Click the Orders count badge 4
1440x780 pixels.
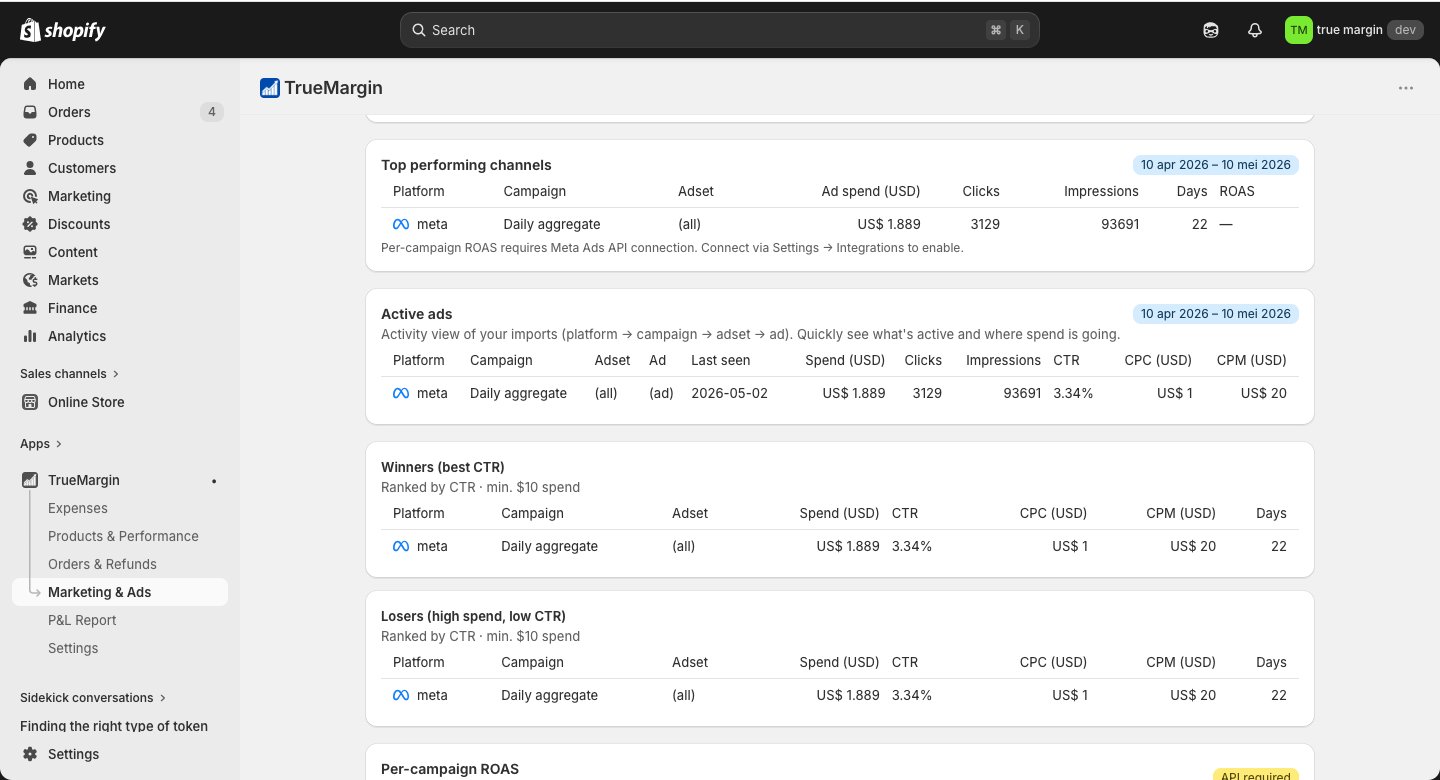(211, 112)
